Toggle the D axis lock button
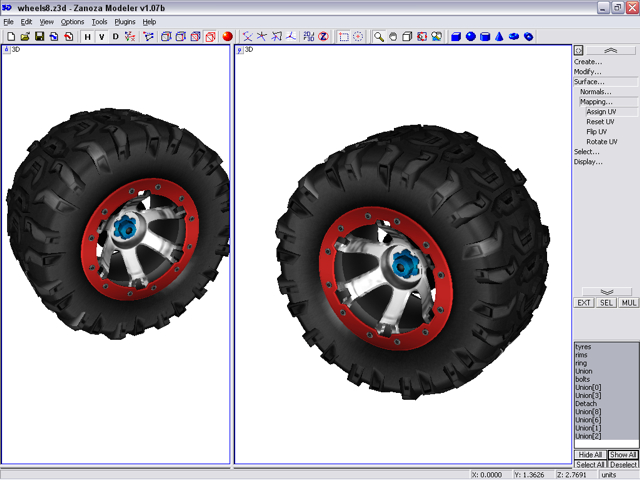Screen dimensions: 640x480 (x=115, y=37)
